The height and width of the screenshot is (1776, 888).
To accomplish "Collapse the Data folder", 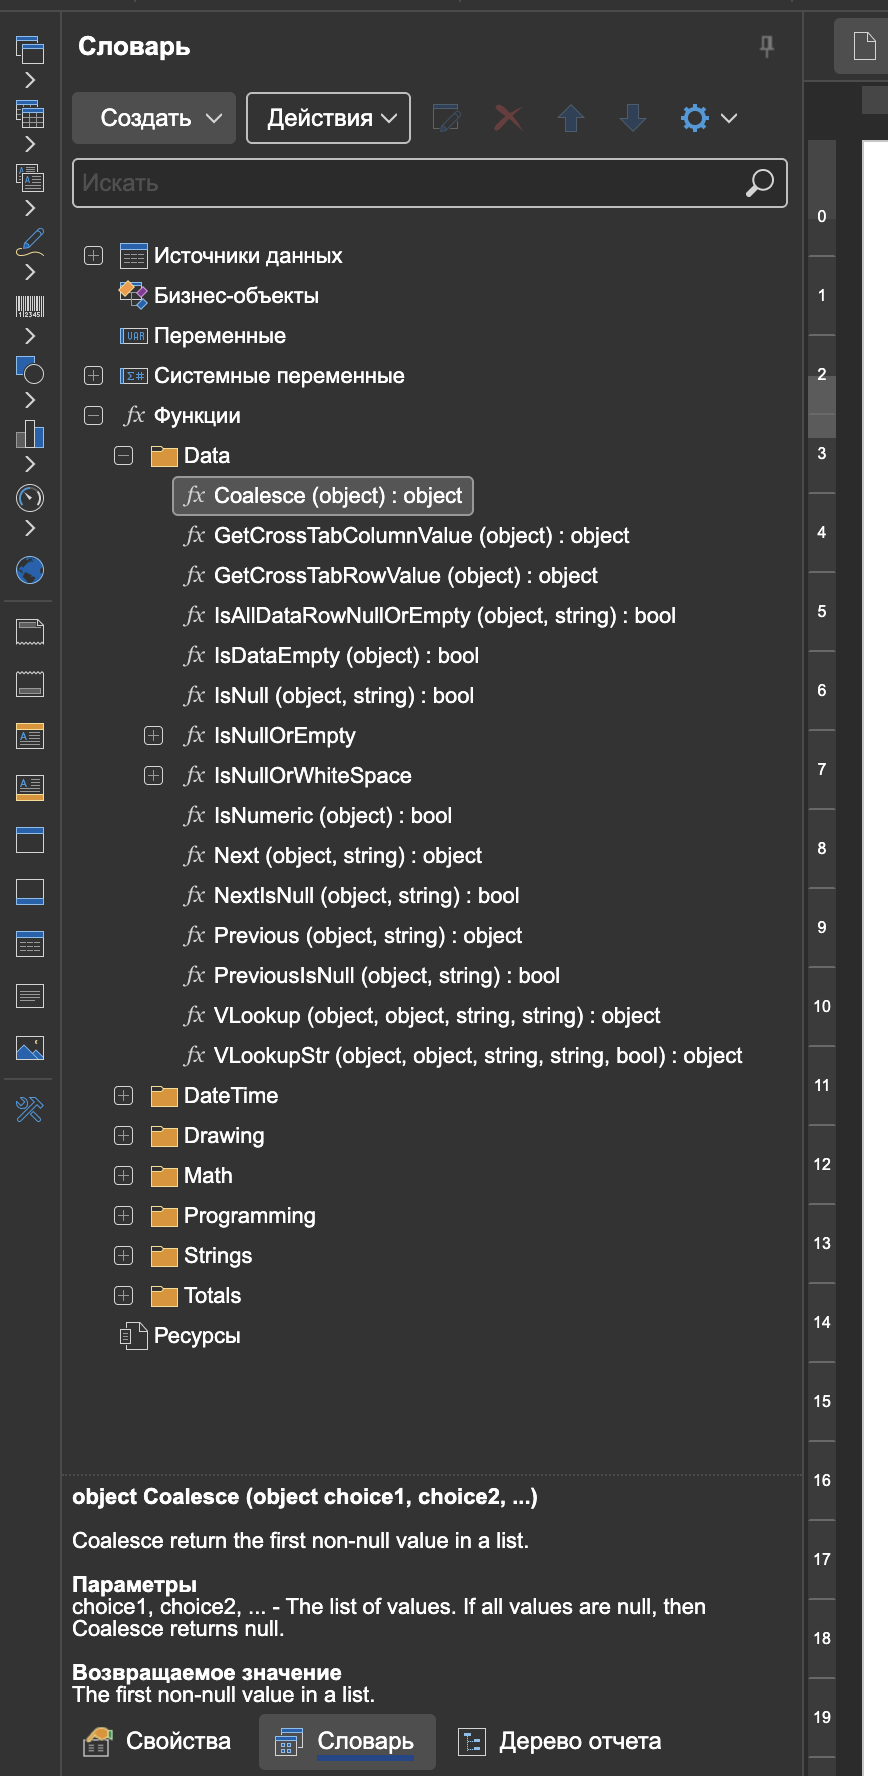I will coord(123,456).
